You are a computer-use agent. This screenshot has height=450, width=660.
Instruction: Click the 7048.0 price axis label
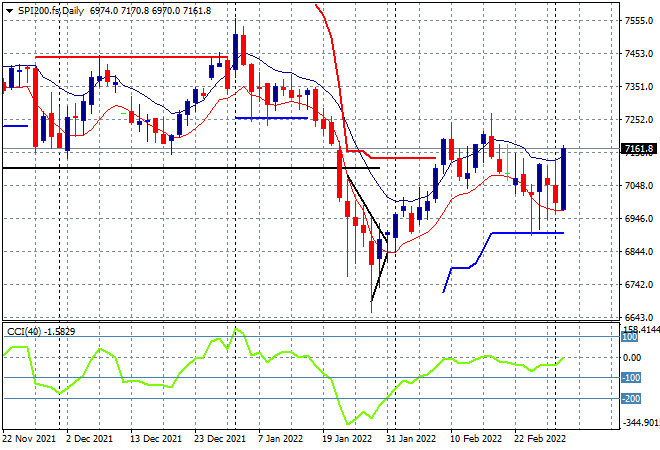pos(639,186)
